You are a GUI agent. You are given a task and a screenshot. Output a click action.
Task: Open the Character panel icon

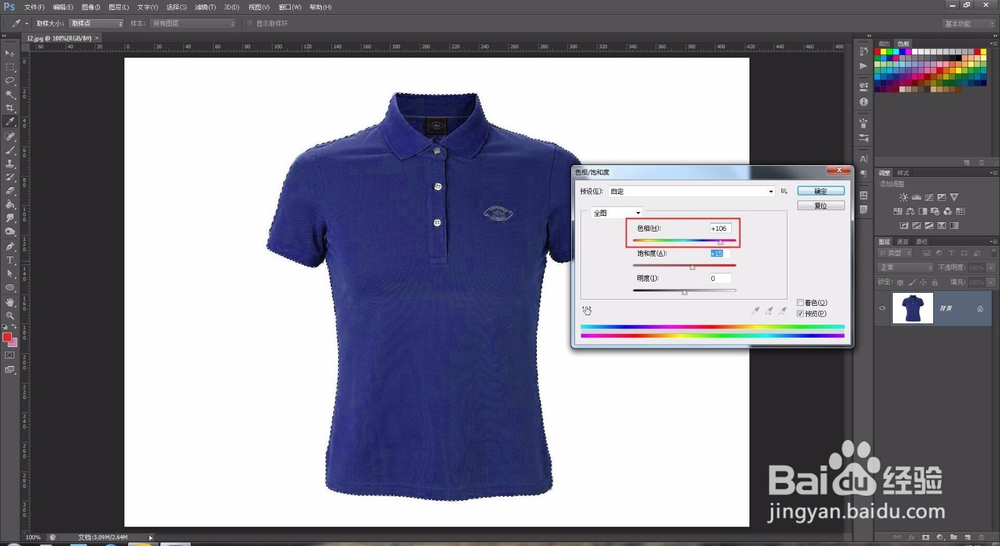[864, 159]
